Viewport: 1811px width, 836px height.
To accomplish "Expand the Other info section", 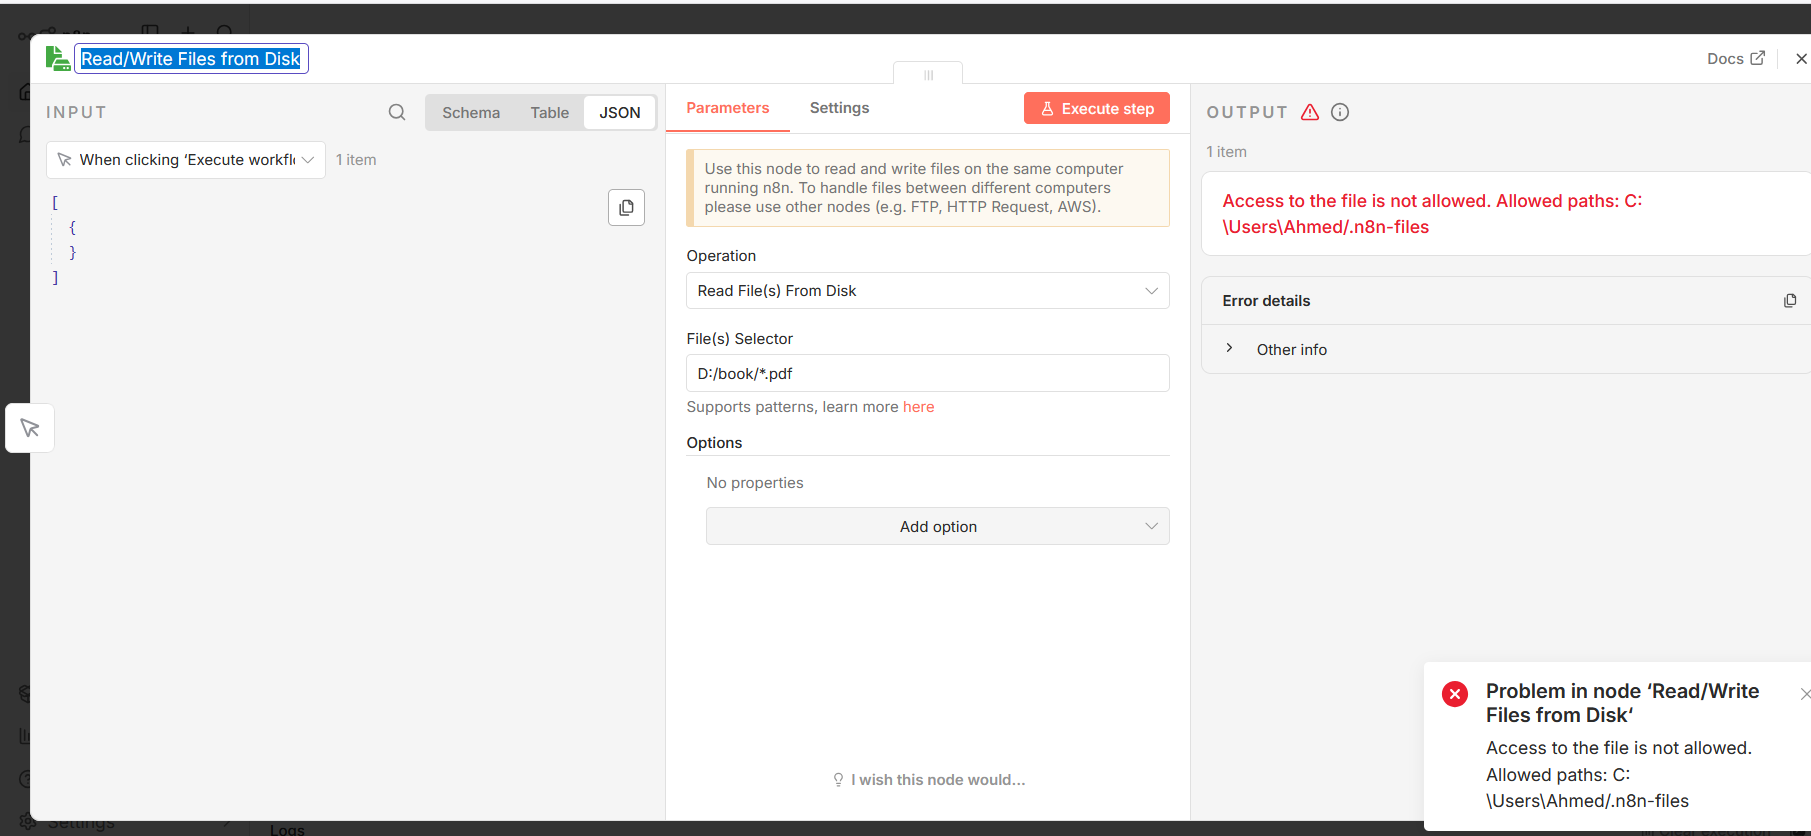I will (x=1230, y=349).
